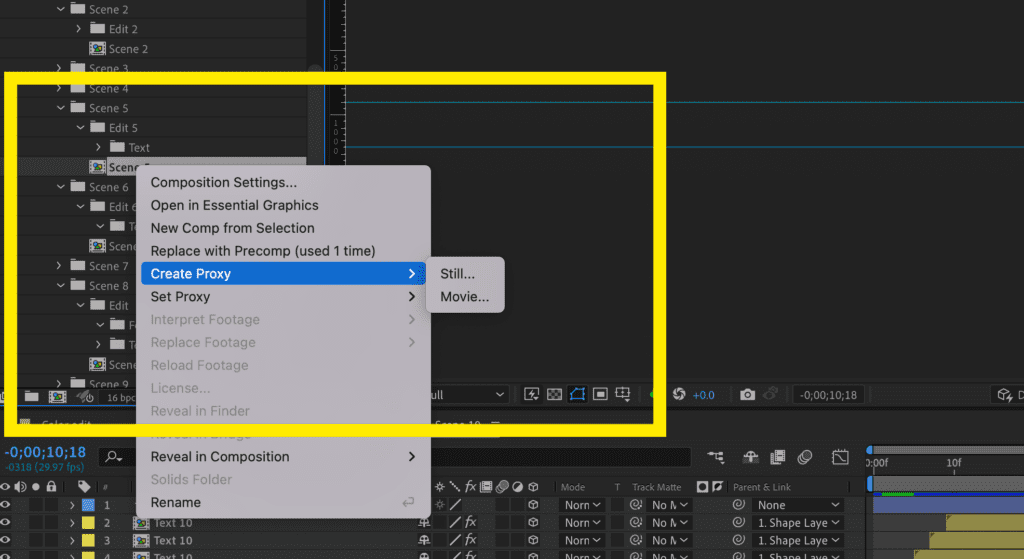1024x559 pixels.
Task: Click the Fast Previews icon below viewer
Action: [x=532, y=394]
